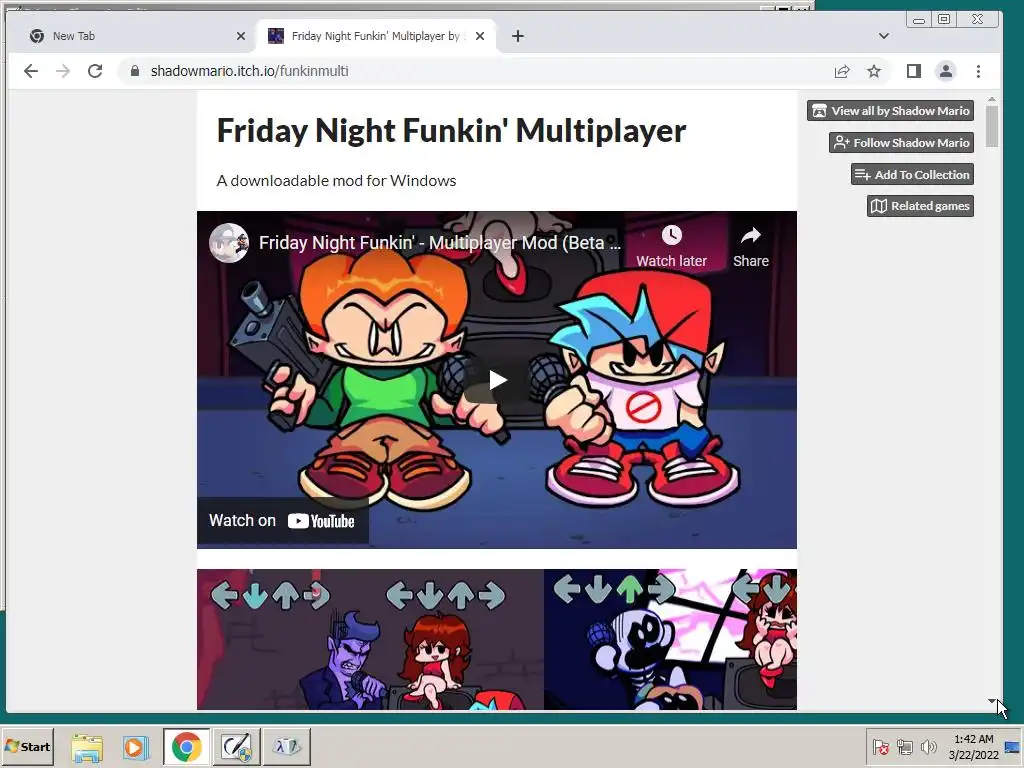Open the Chrome three-dot menu
Screen dimensions: 1024x768
978,71
